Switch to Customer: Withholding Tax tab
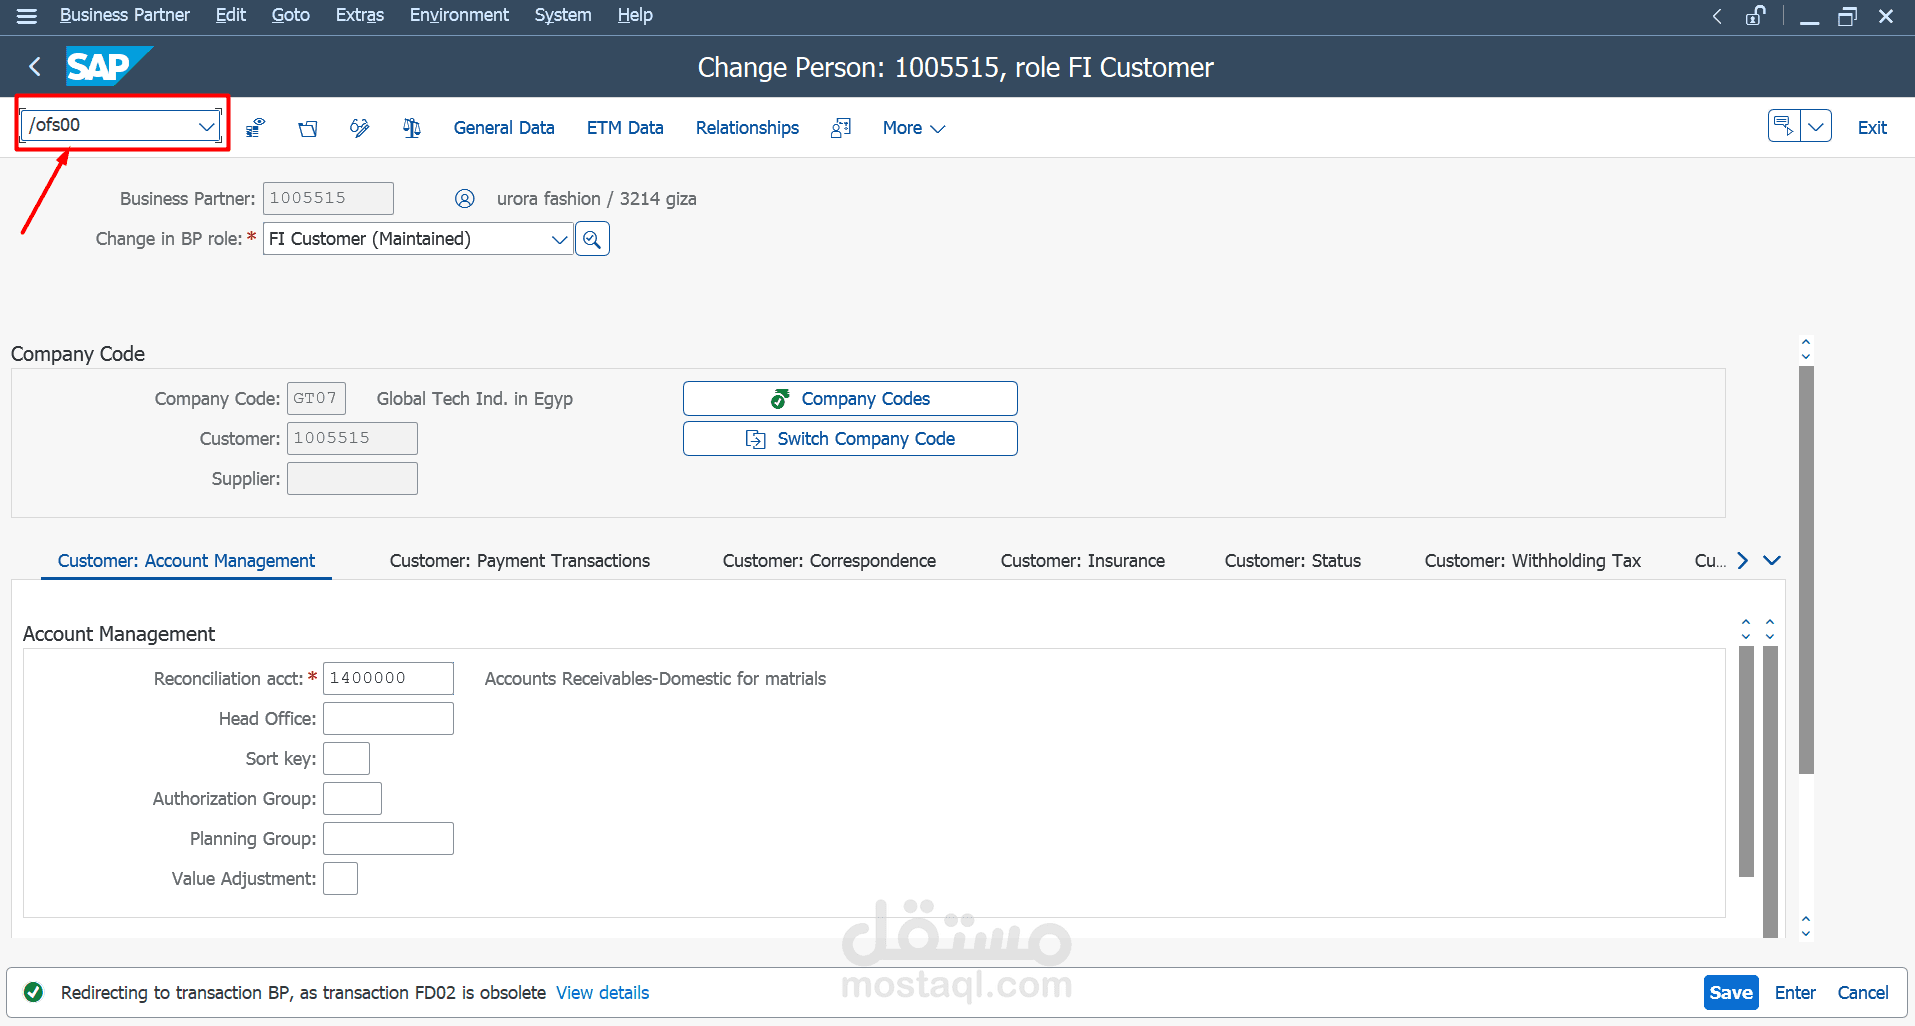The width and height of the screenshot is (1915, 1026). click(1533, 561)
